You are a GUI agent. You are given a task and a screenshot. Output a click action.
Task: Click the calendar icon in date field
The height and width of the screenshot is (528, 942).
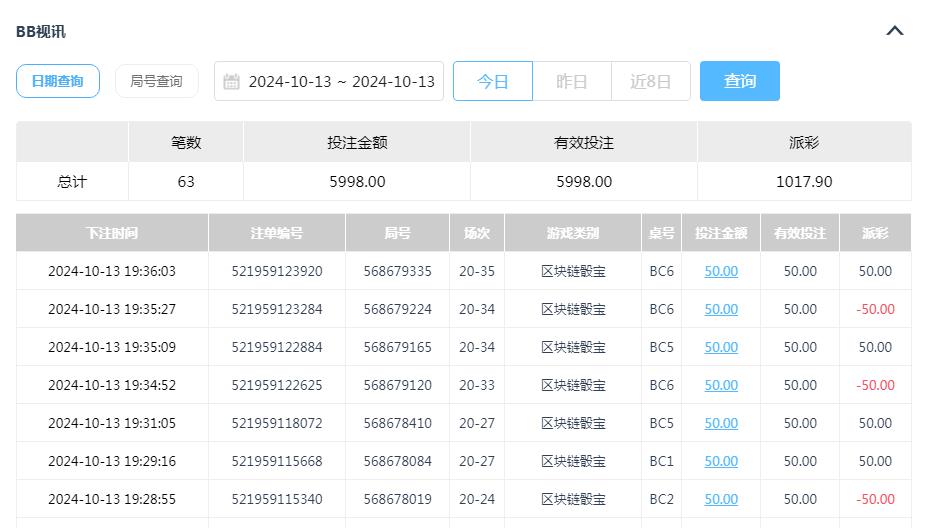pyautogui.click(x=232, y=82)
